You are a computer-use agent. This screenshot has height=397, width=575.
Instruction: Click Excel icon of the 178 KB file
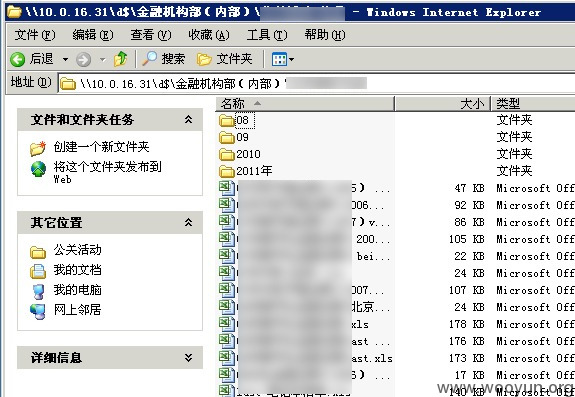pyautogui.click(x=227, y=324)
